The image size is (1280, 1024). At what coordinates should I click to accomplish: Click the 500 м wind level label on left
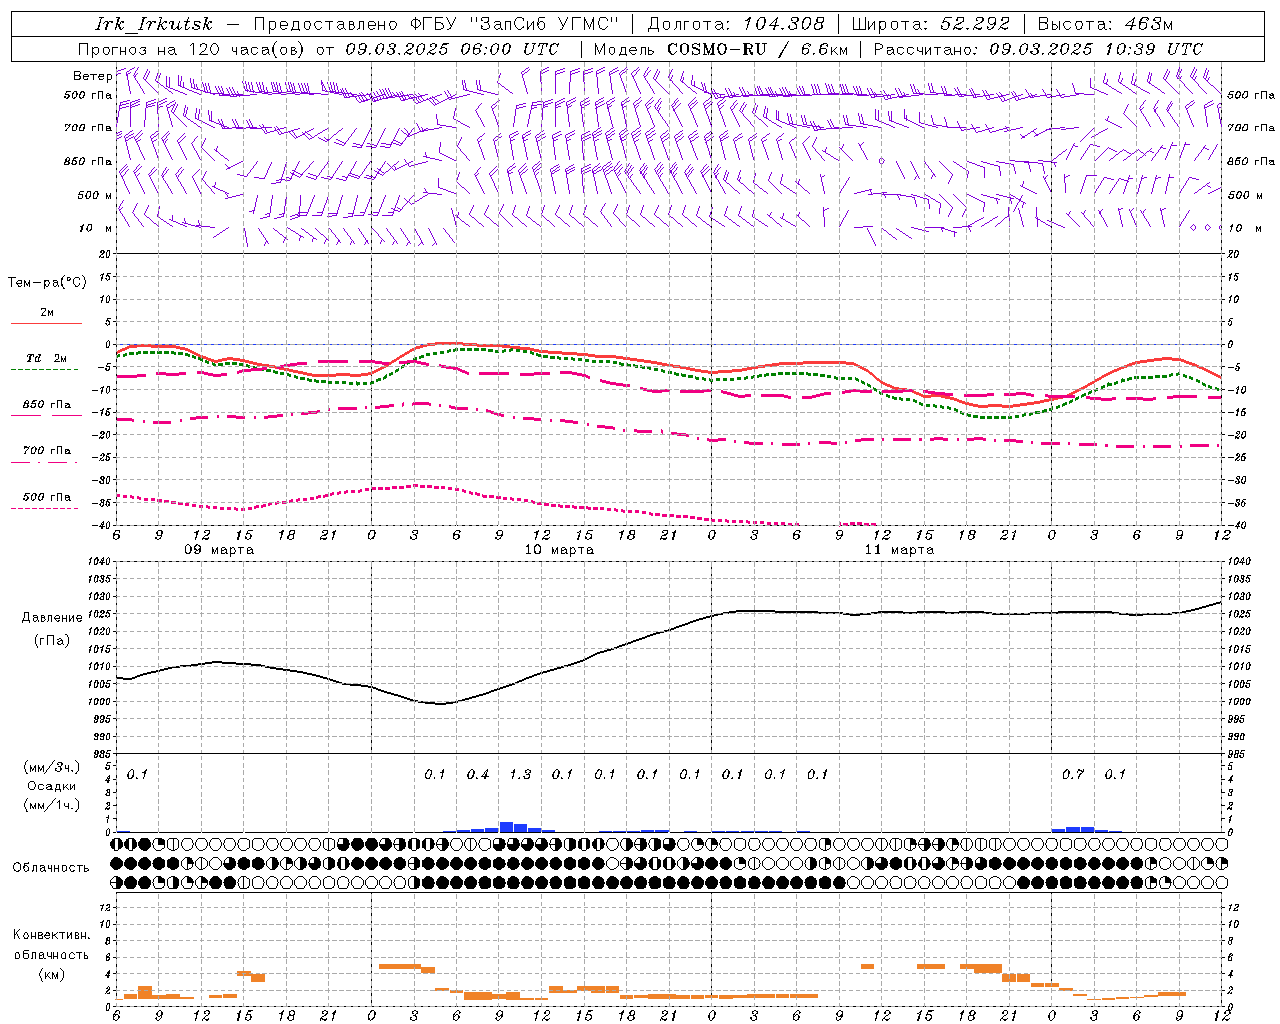pos(95,195)
